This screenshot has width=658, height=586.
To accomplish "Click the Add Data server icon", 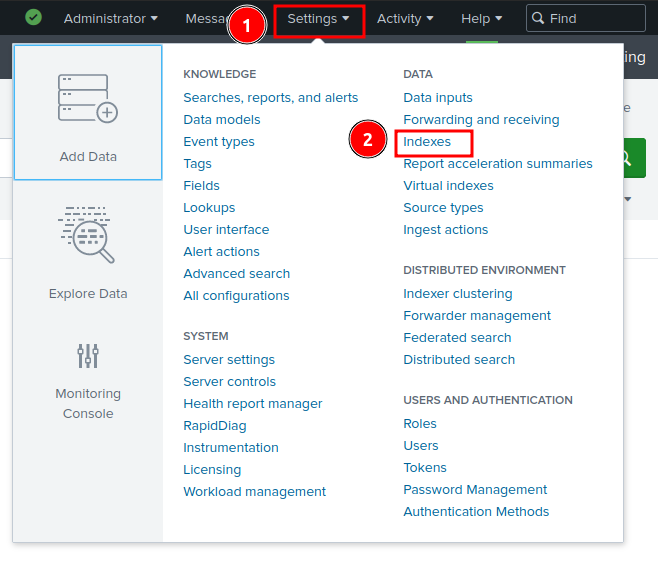I will coord(88,99).
